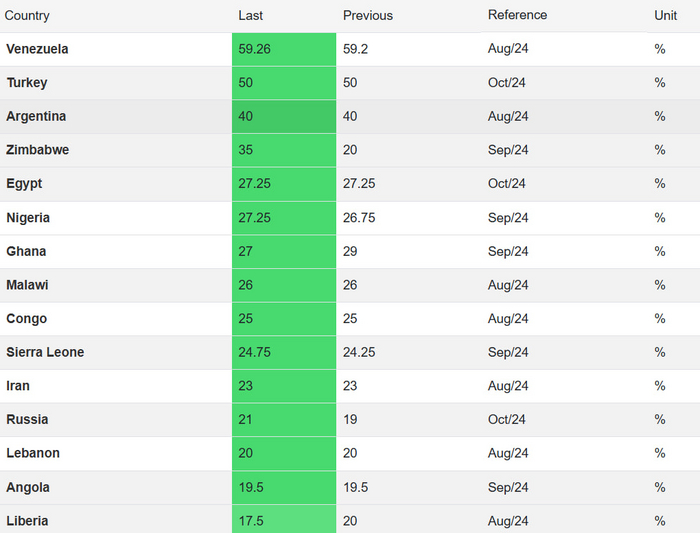Click the Unit column header
Viewport: 700px width, 533px height.
[x=665, y=15]
